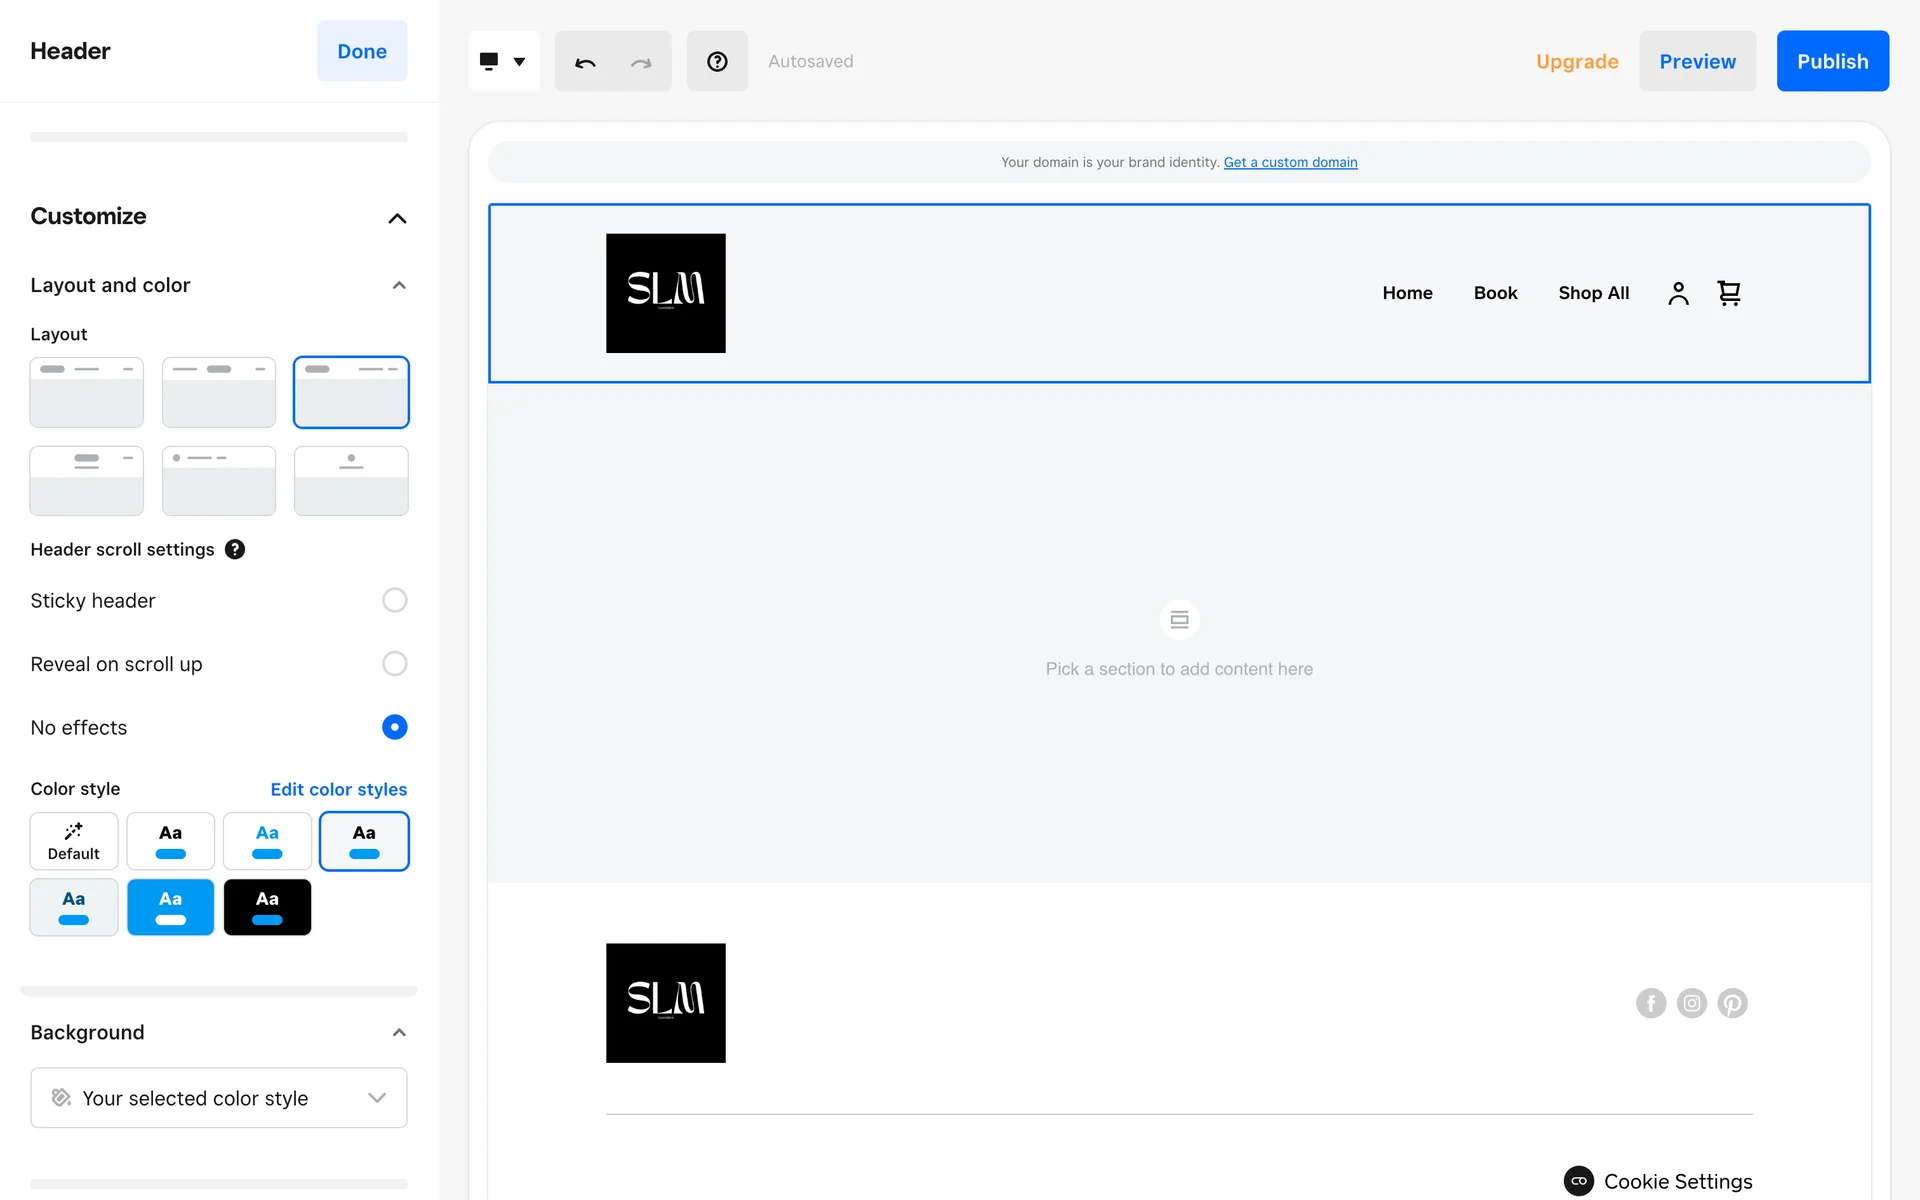Open header scroll settings help tooltip icon
The height and width of the screenshot is (1200, 1920).
pos(235,549)
